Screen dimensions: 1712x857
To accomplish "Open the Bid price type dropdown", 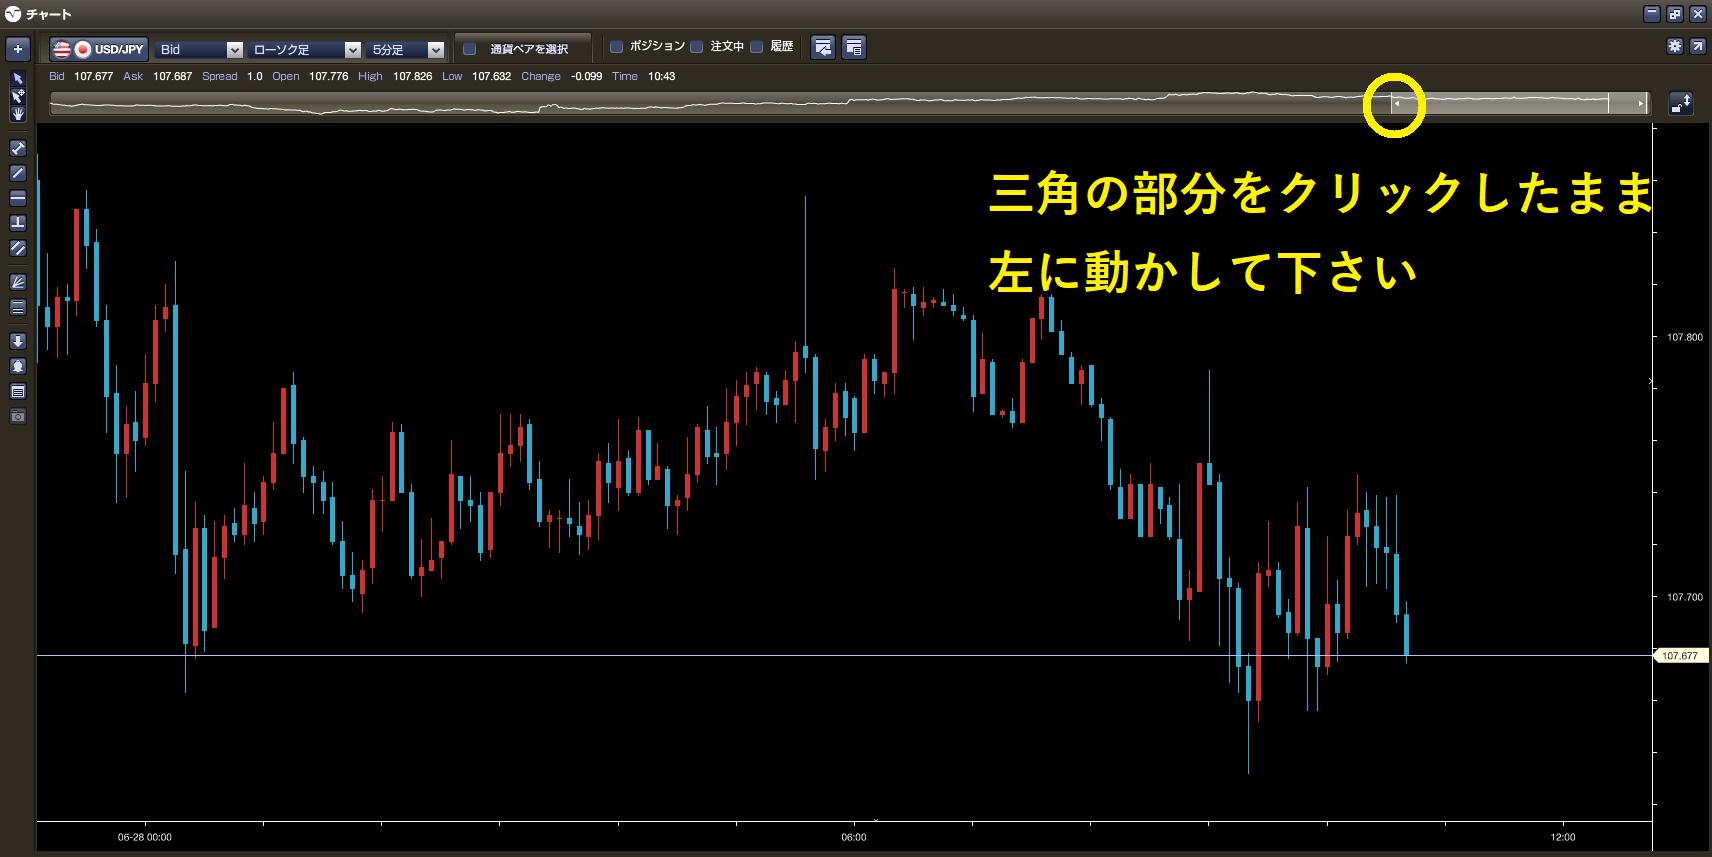I will tap(200, 49).
